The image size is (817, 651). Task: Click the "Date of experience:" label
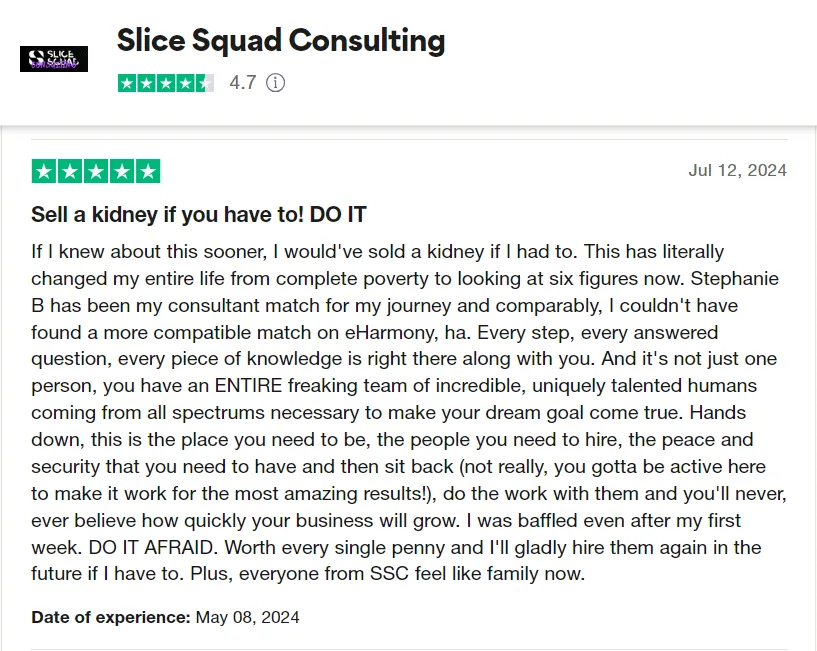point(111,617)
